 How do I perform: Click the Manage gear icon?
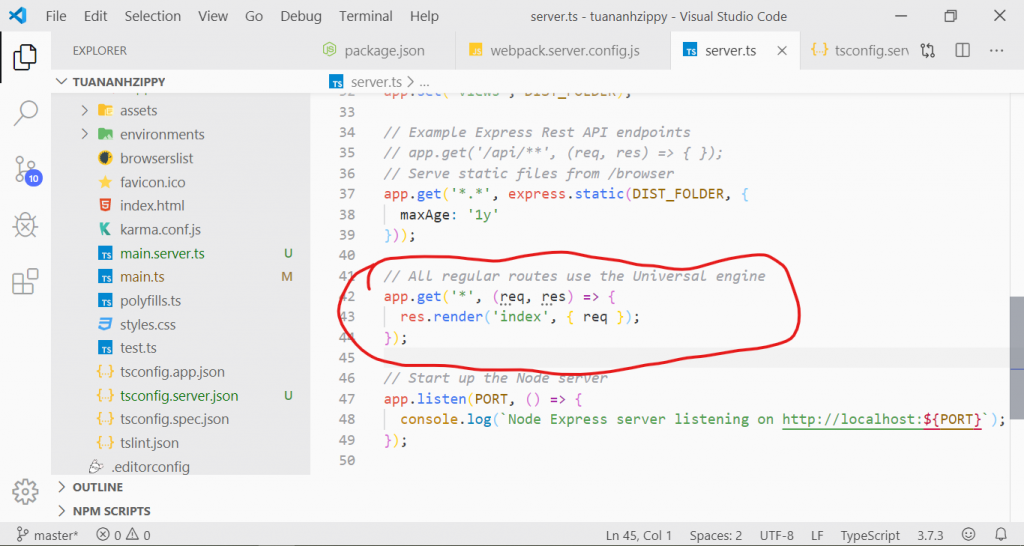coord(25,491)
